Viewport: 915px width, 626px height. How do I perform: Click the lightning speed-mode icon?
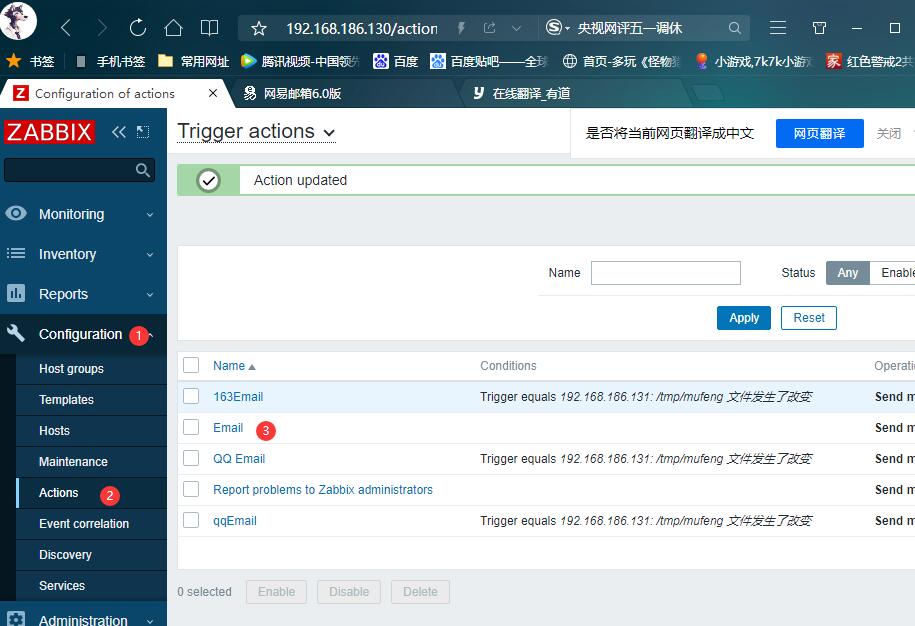(x=461, y=28)
